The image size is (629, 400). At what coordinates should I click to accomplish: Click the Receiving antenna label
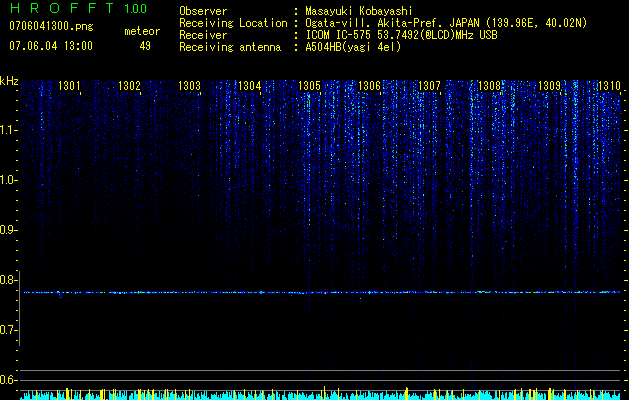[x=230, y=47]
